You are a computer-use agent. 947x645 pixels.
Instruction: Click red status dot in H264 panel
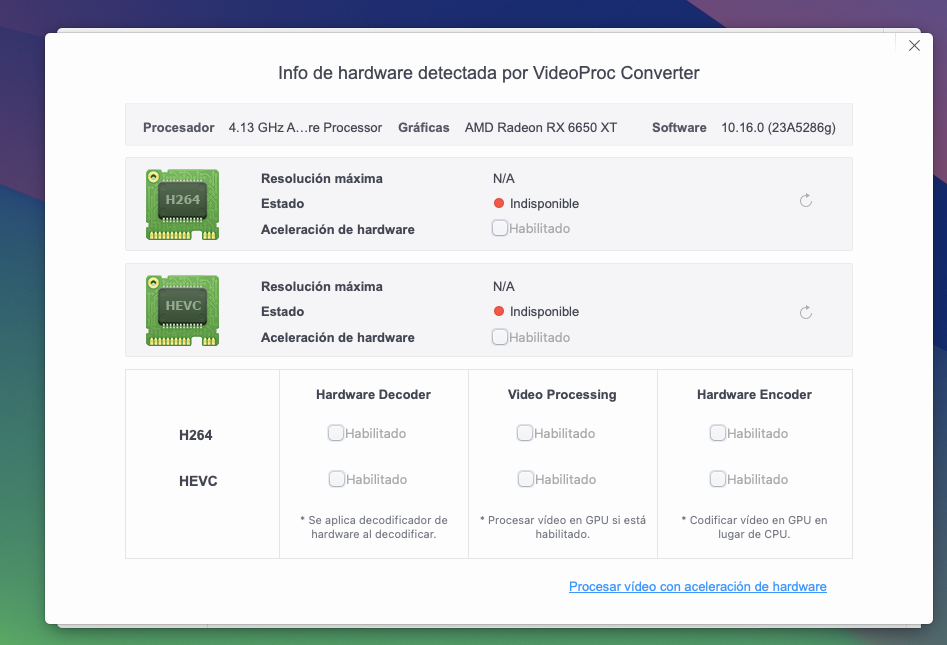coord(499,204)
